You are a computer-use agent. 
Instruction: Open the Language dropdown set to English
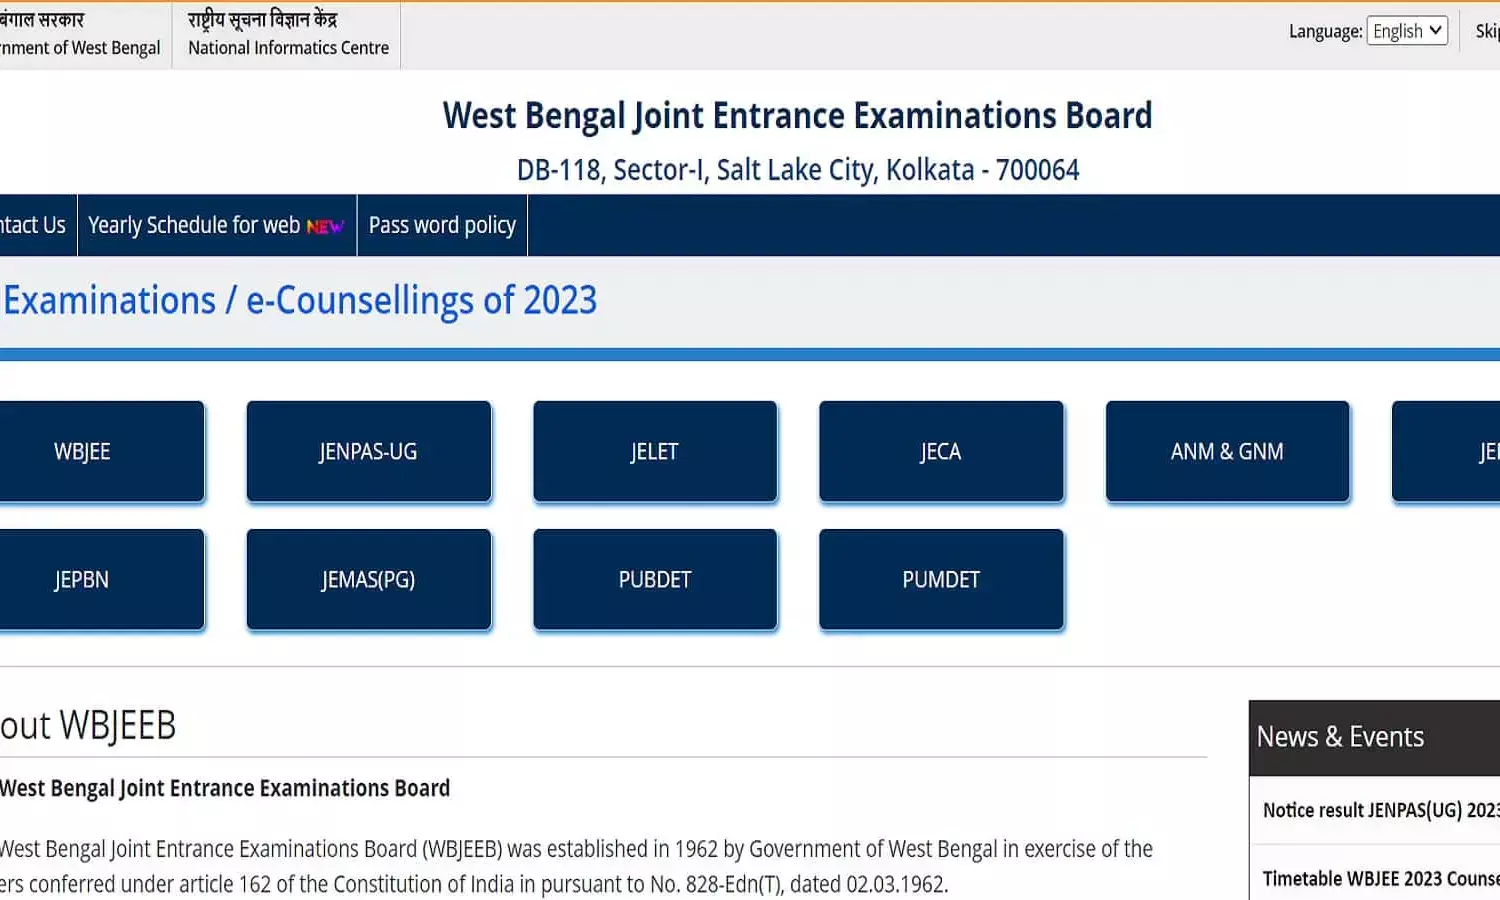pyautogui.click(x=1406, y=31)
